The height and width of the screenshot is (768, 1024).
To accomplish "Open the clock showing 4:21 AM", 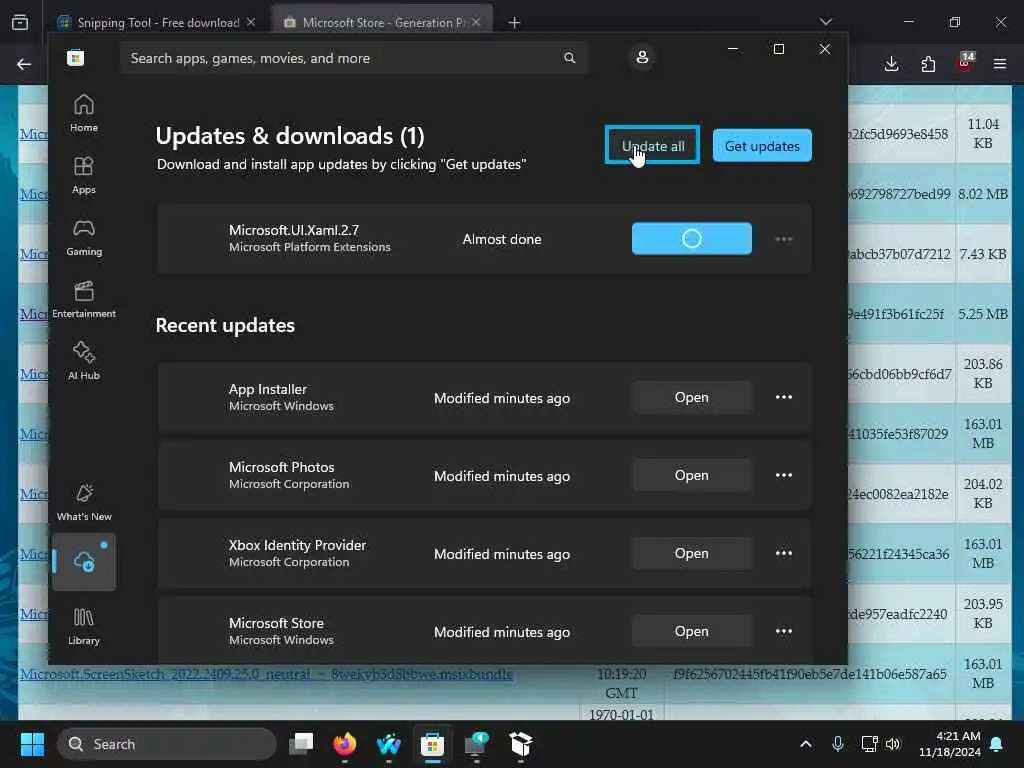I will pyautogui.click(x=950, y=744).
